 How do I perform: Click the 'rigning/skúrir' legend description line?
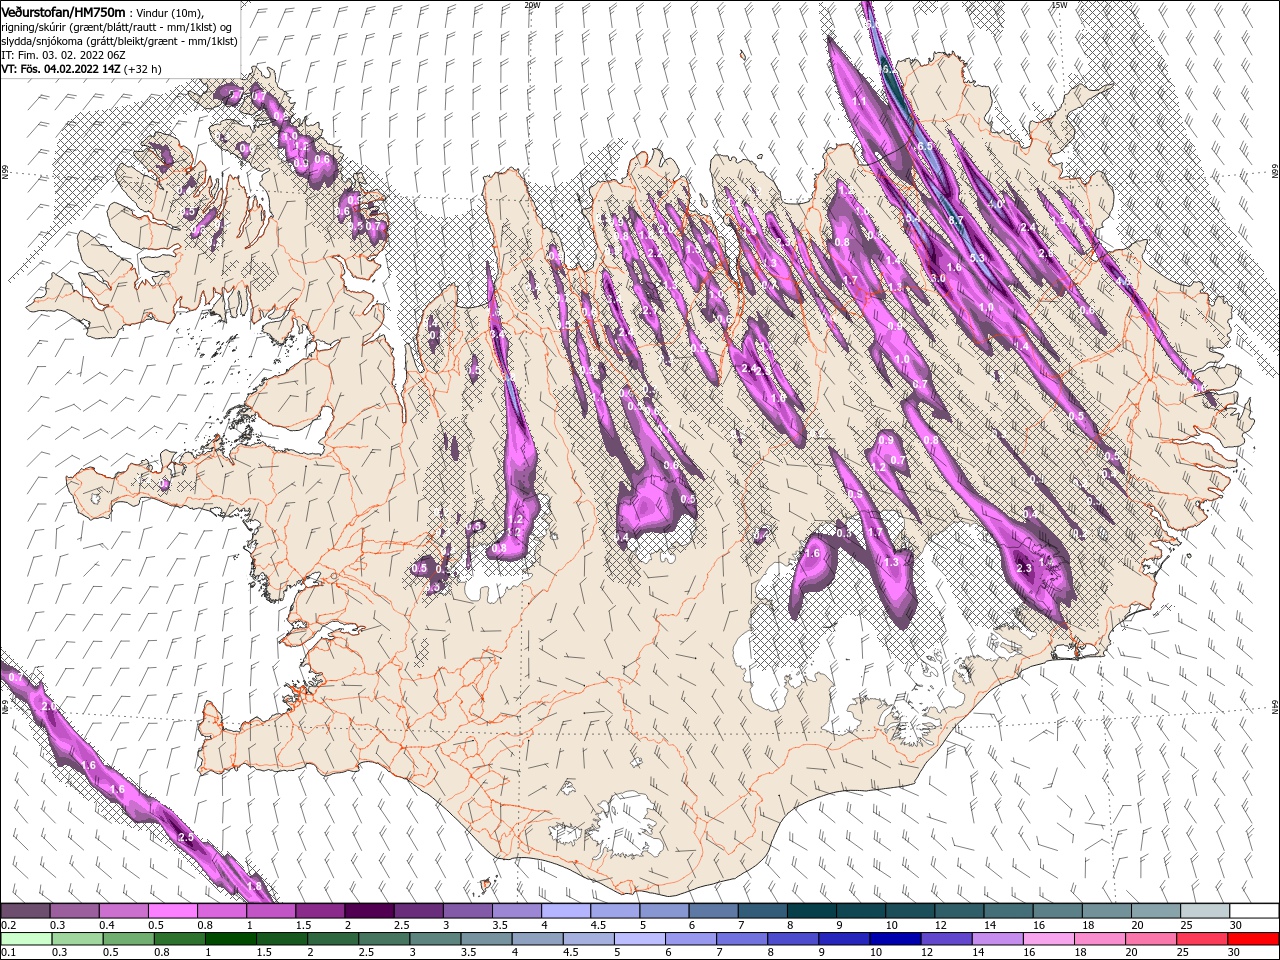point(117,27)
